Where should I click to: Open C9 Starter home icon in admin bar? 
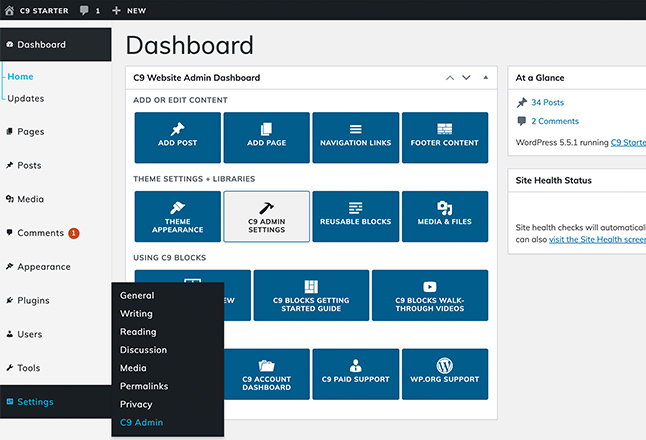point(9,10)
